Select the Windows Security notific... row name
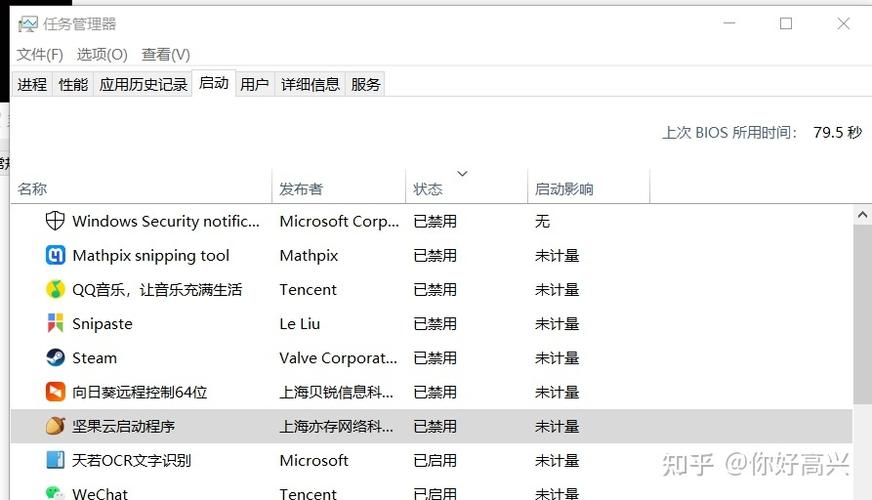This screenshot has width=872, height=500. tap(166, 221)
